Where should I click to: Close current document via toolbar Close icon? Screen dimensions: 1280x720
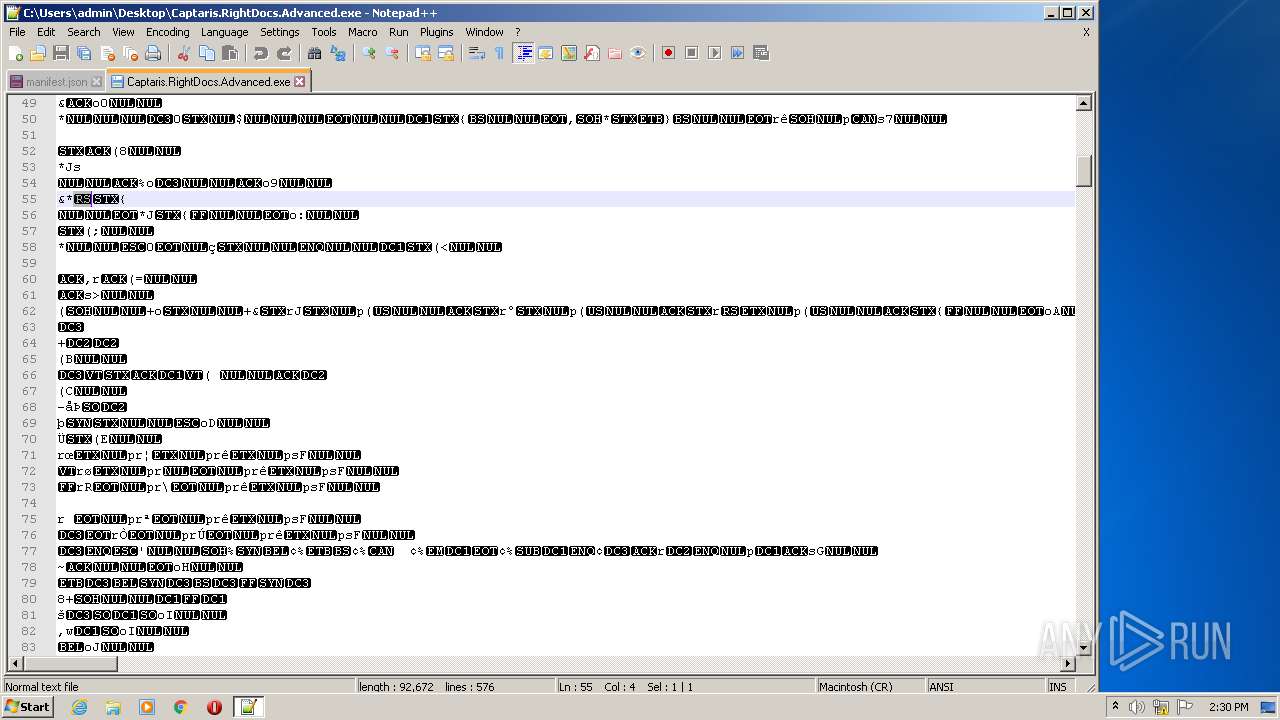[x=107, y=53]
